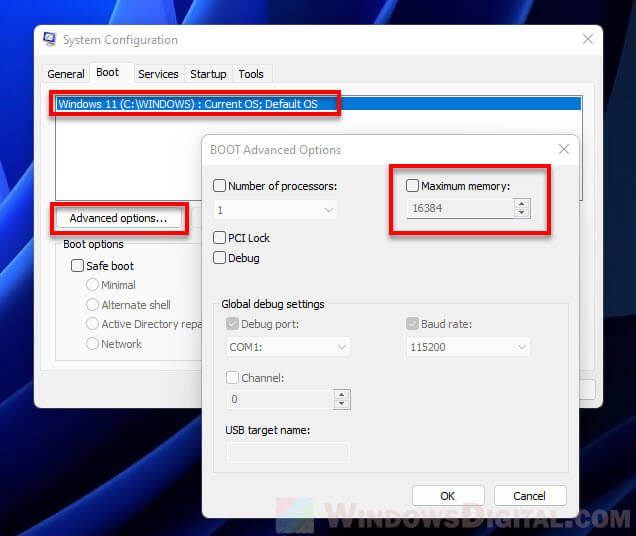Toggle the Debug checkbox
The height and width of the screenshot is (536, 636).
(x=219, y=258)
